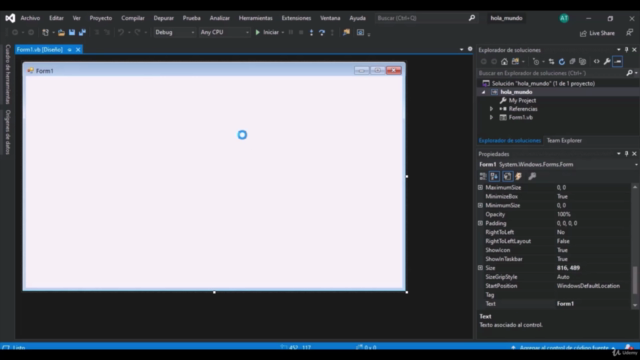Click the Step Into debugging icon
This screenshot has width=640, height=360.
point(311,32)
